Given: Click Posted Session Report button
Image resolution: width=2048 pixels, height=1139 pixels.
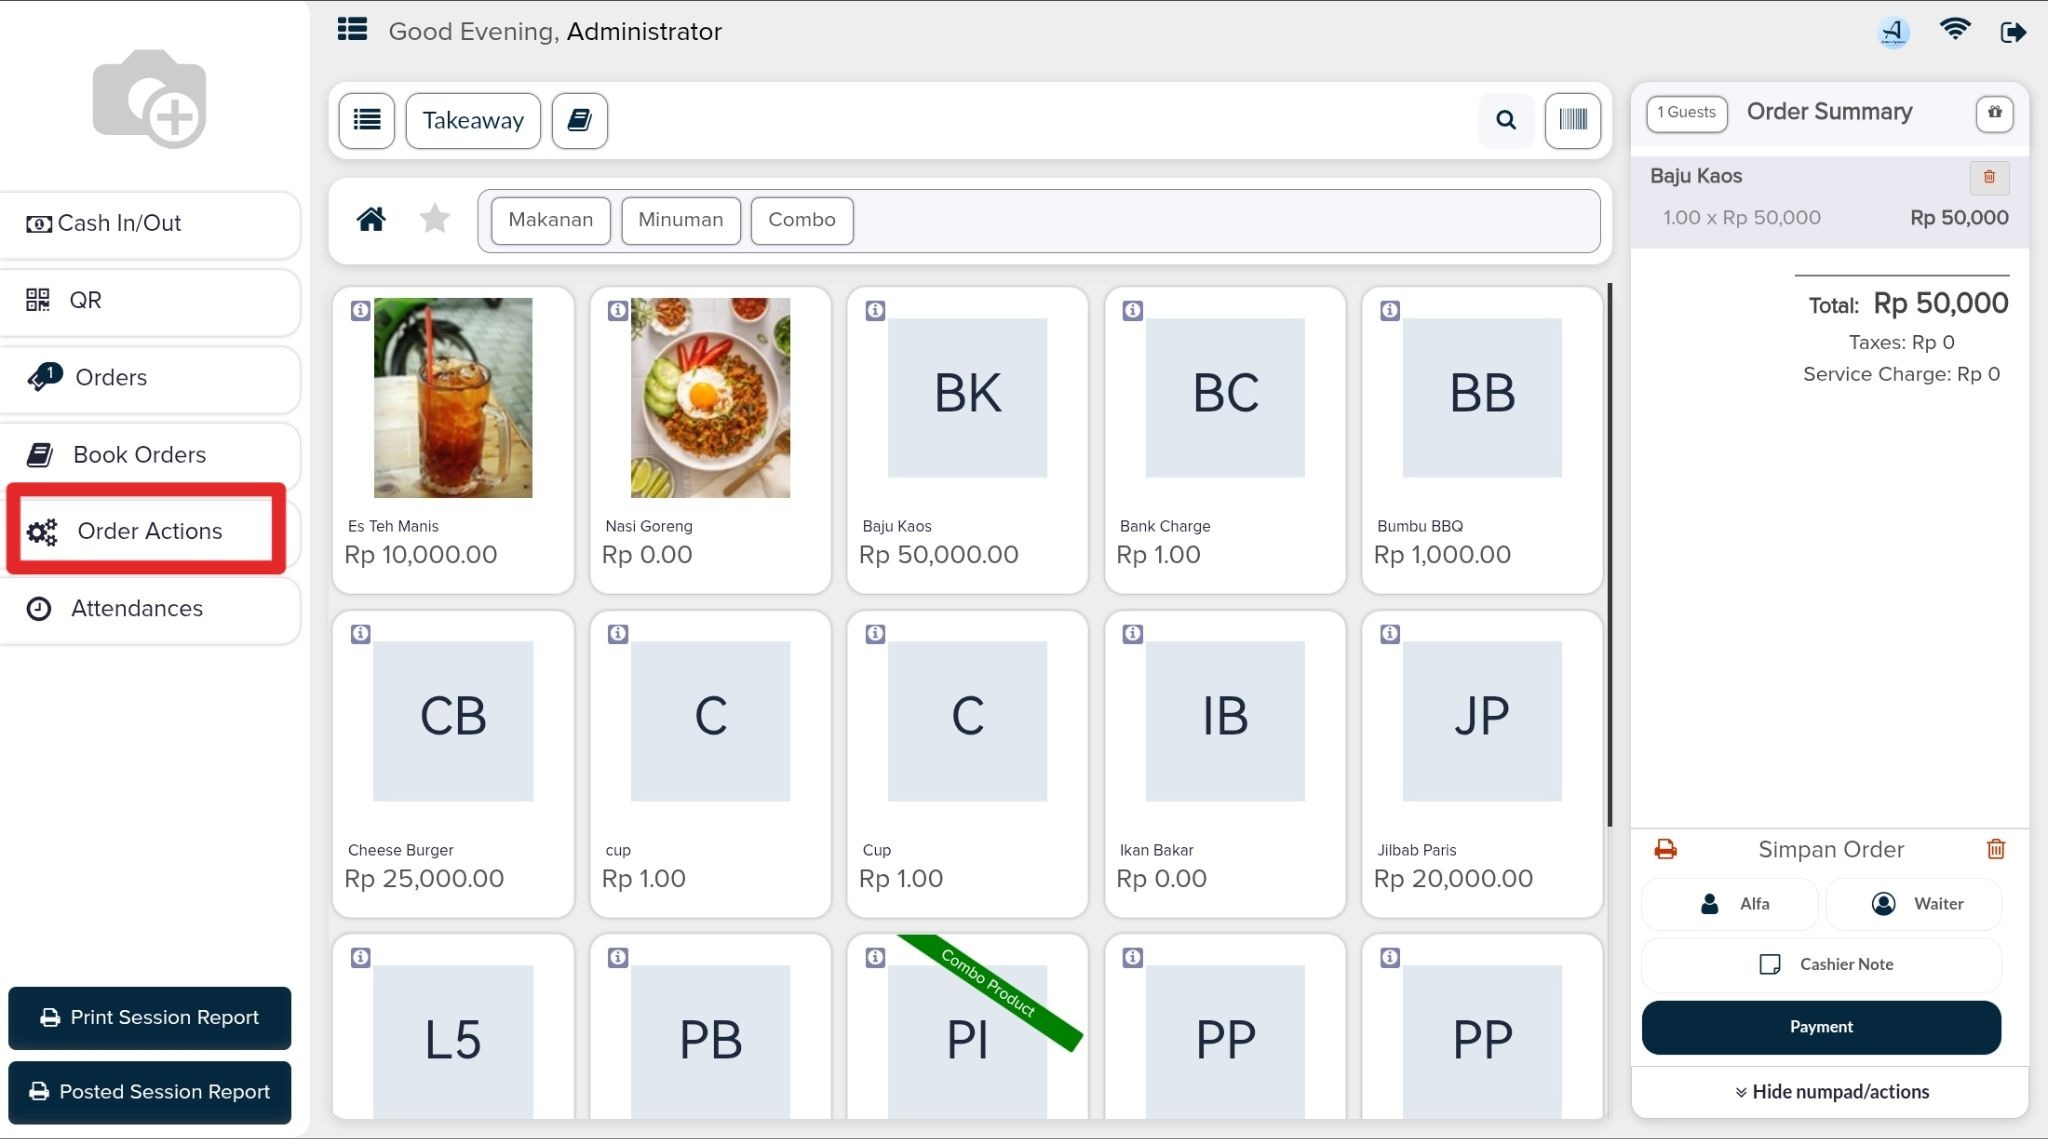Looking at the screenshot, I should click(150, 1092).
